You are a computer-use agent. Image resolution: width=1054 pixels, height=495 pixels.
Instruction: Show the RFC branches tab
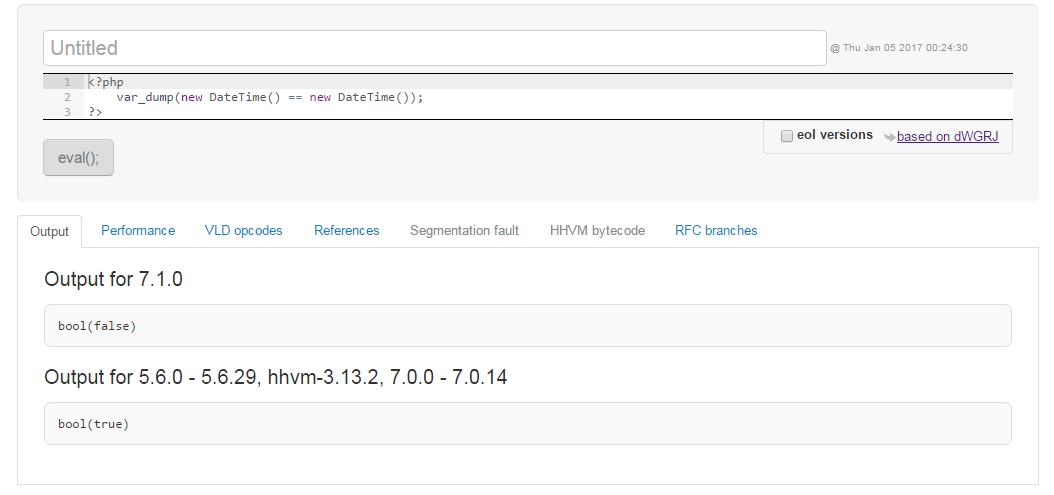coord(716,231)
